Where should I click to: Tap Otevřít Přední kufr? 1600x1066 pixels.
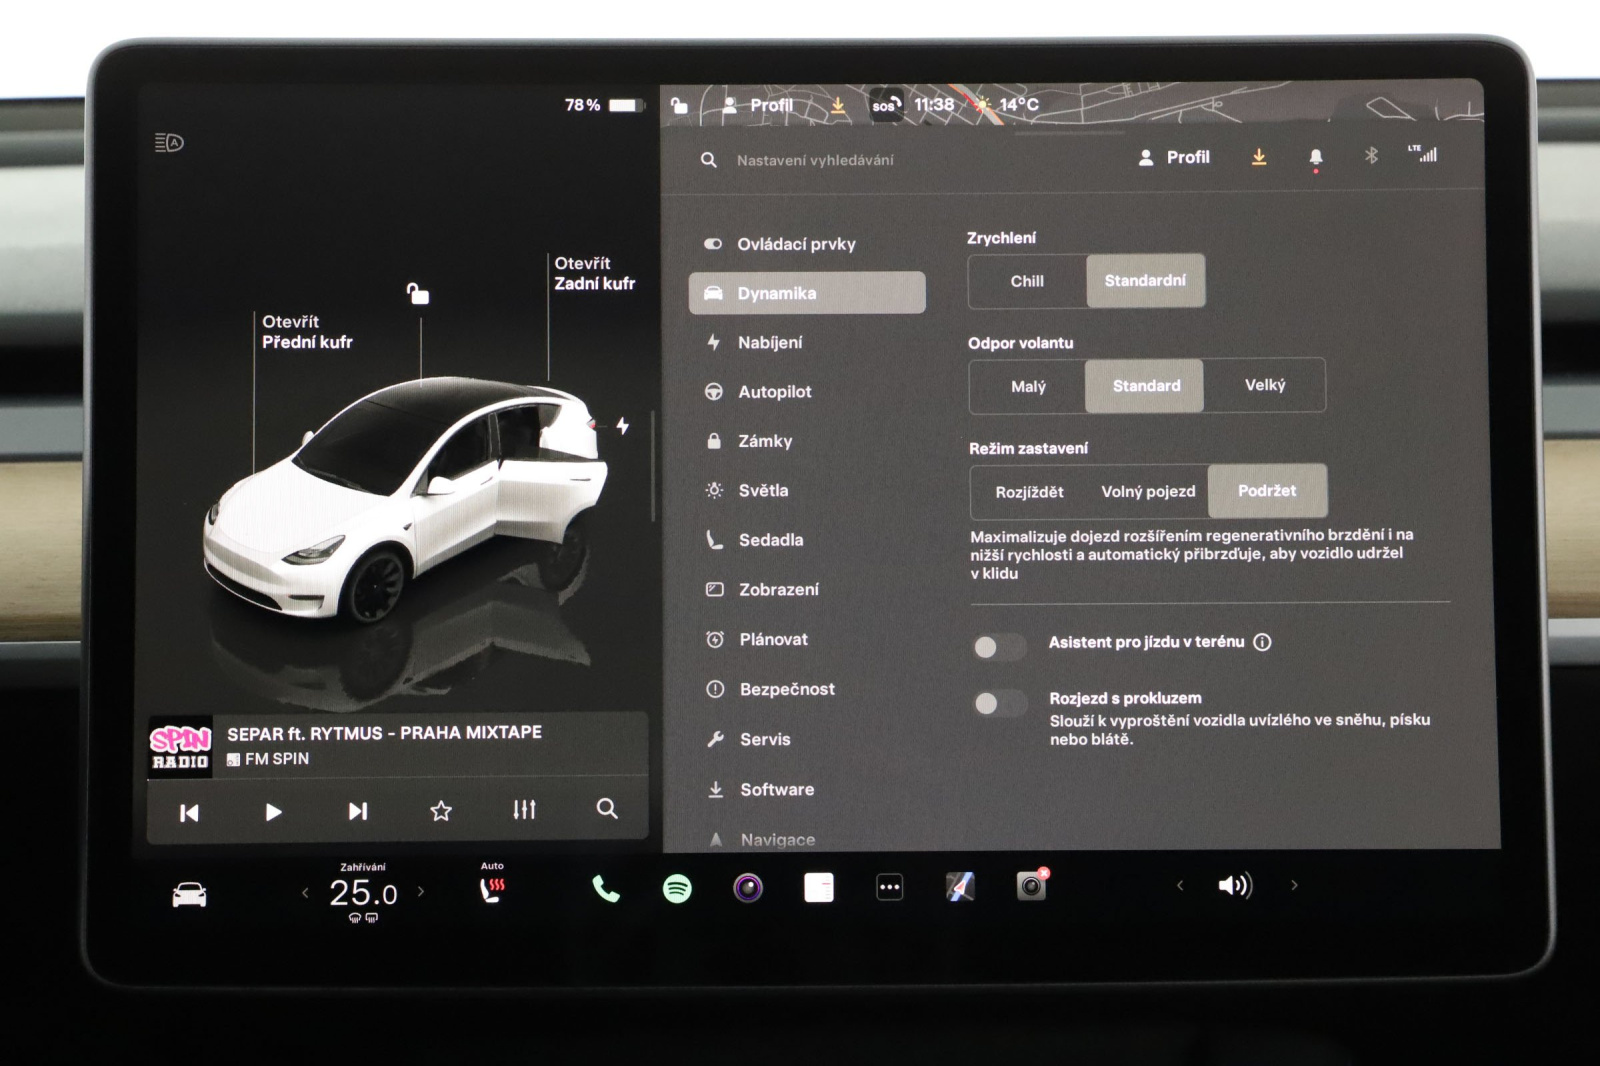pos(306,332)
